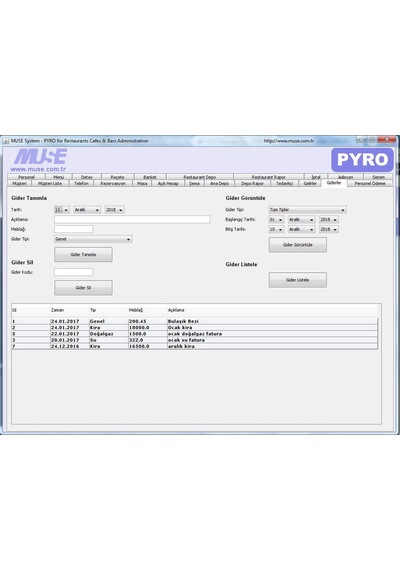
Task: Select the Masa tab
Action: [x=142, y=184]
